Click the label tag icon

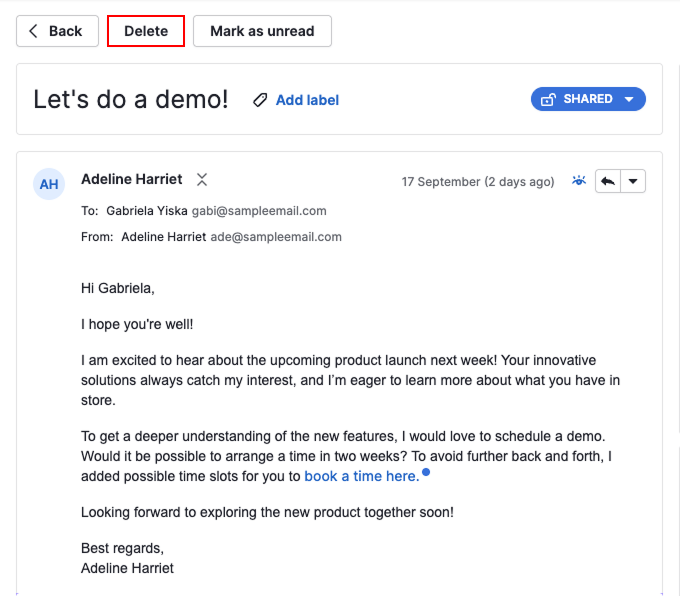[x=260, y=100]
